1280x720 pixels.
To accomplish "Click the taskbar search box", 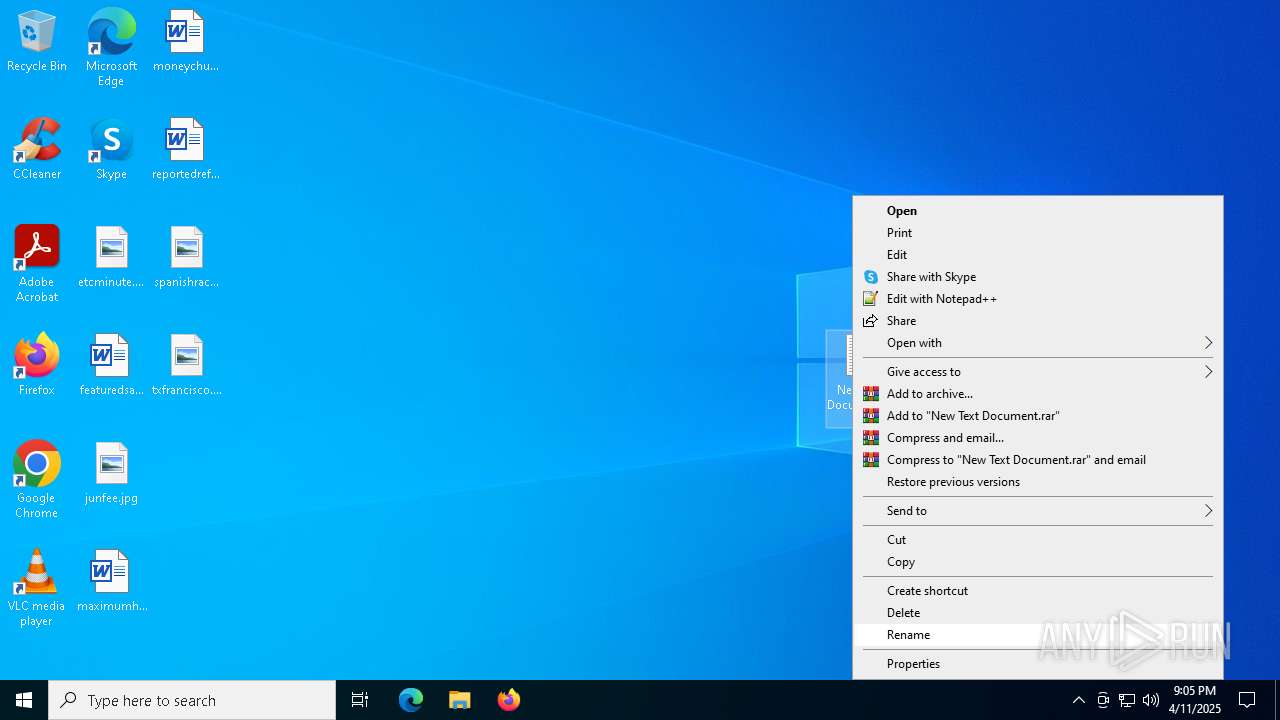I will (x=192, y=700).
